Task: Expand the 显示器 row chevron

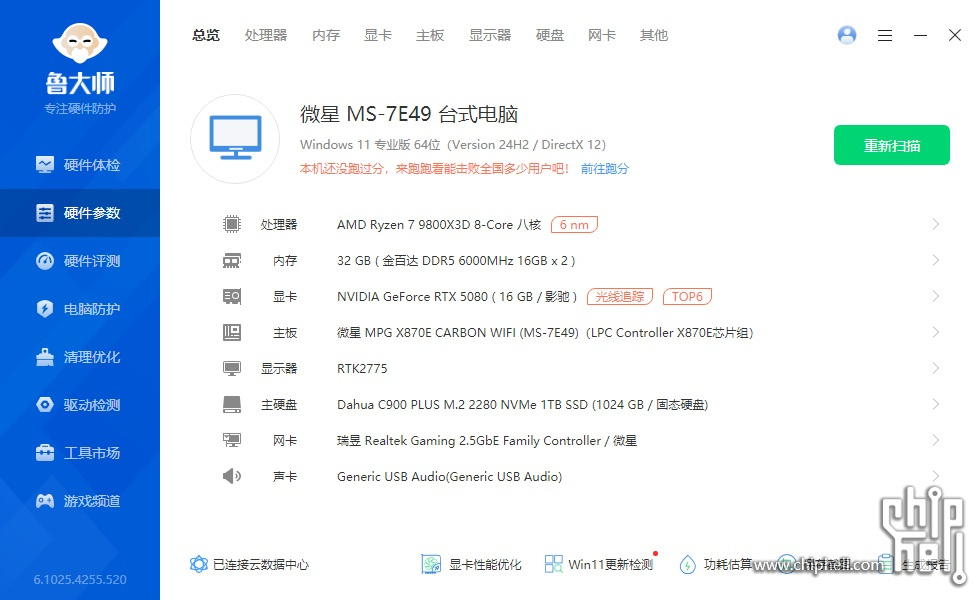Action: (x=936, y=368)
